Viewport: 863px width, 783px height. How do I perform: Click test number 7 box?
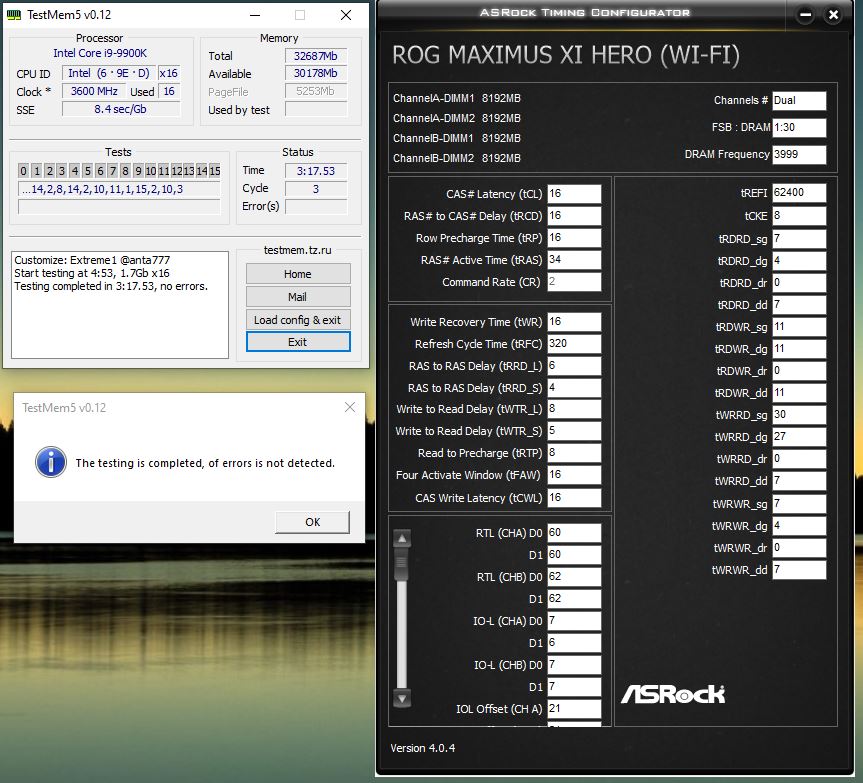113,171
